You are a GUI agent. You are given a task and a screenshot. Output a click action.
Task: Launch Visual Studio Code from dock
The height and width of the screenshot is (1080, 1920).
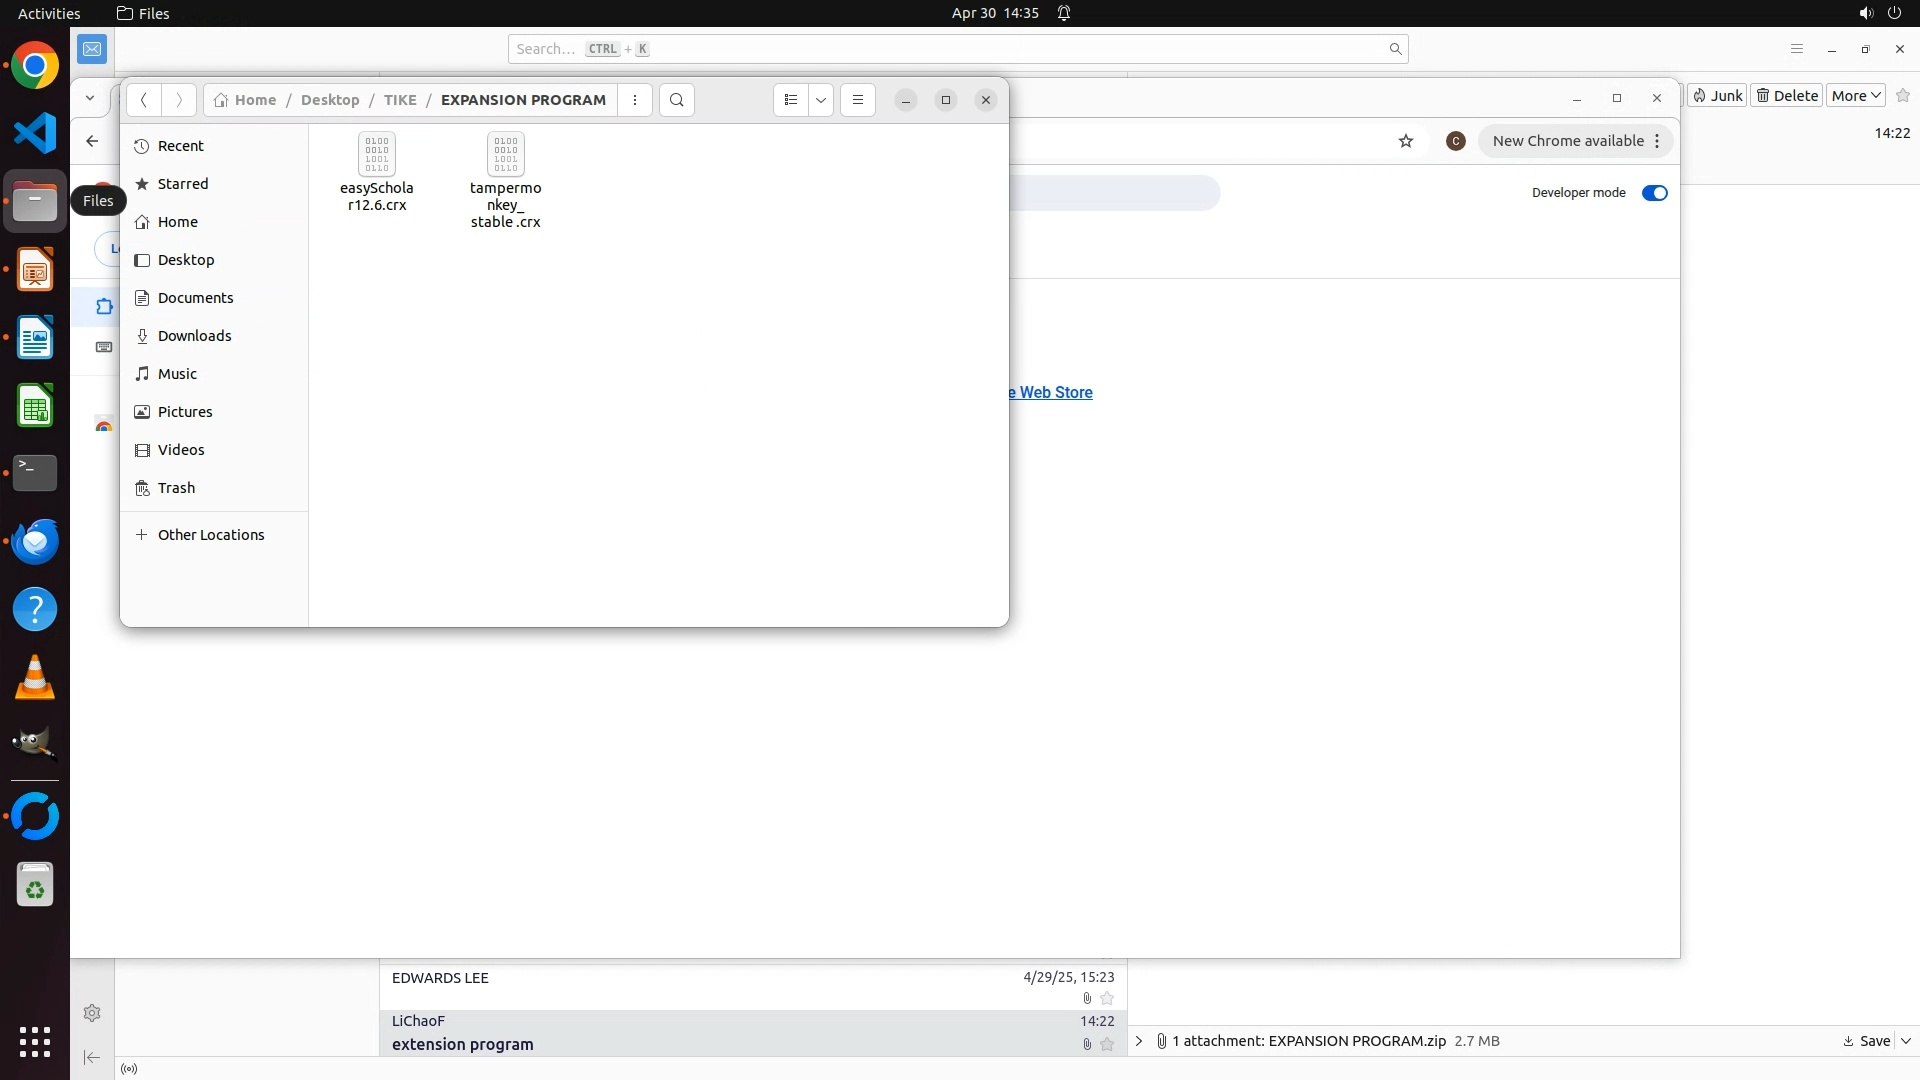click(x=35, y=134)
